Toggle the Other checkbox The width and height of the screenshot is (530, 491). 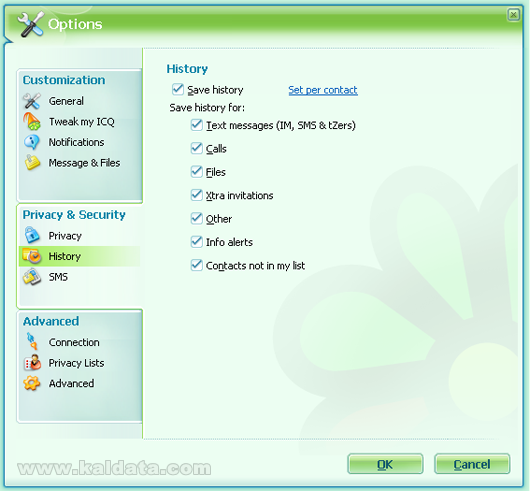pyautogui.click(x=196, y=219)
